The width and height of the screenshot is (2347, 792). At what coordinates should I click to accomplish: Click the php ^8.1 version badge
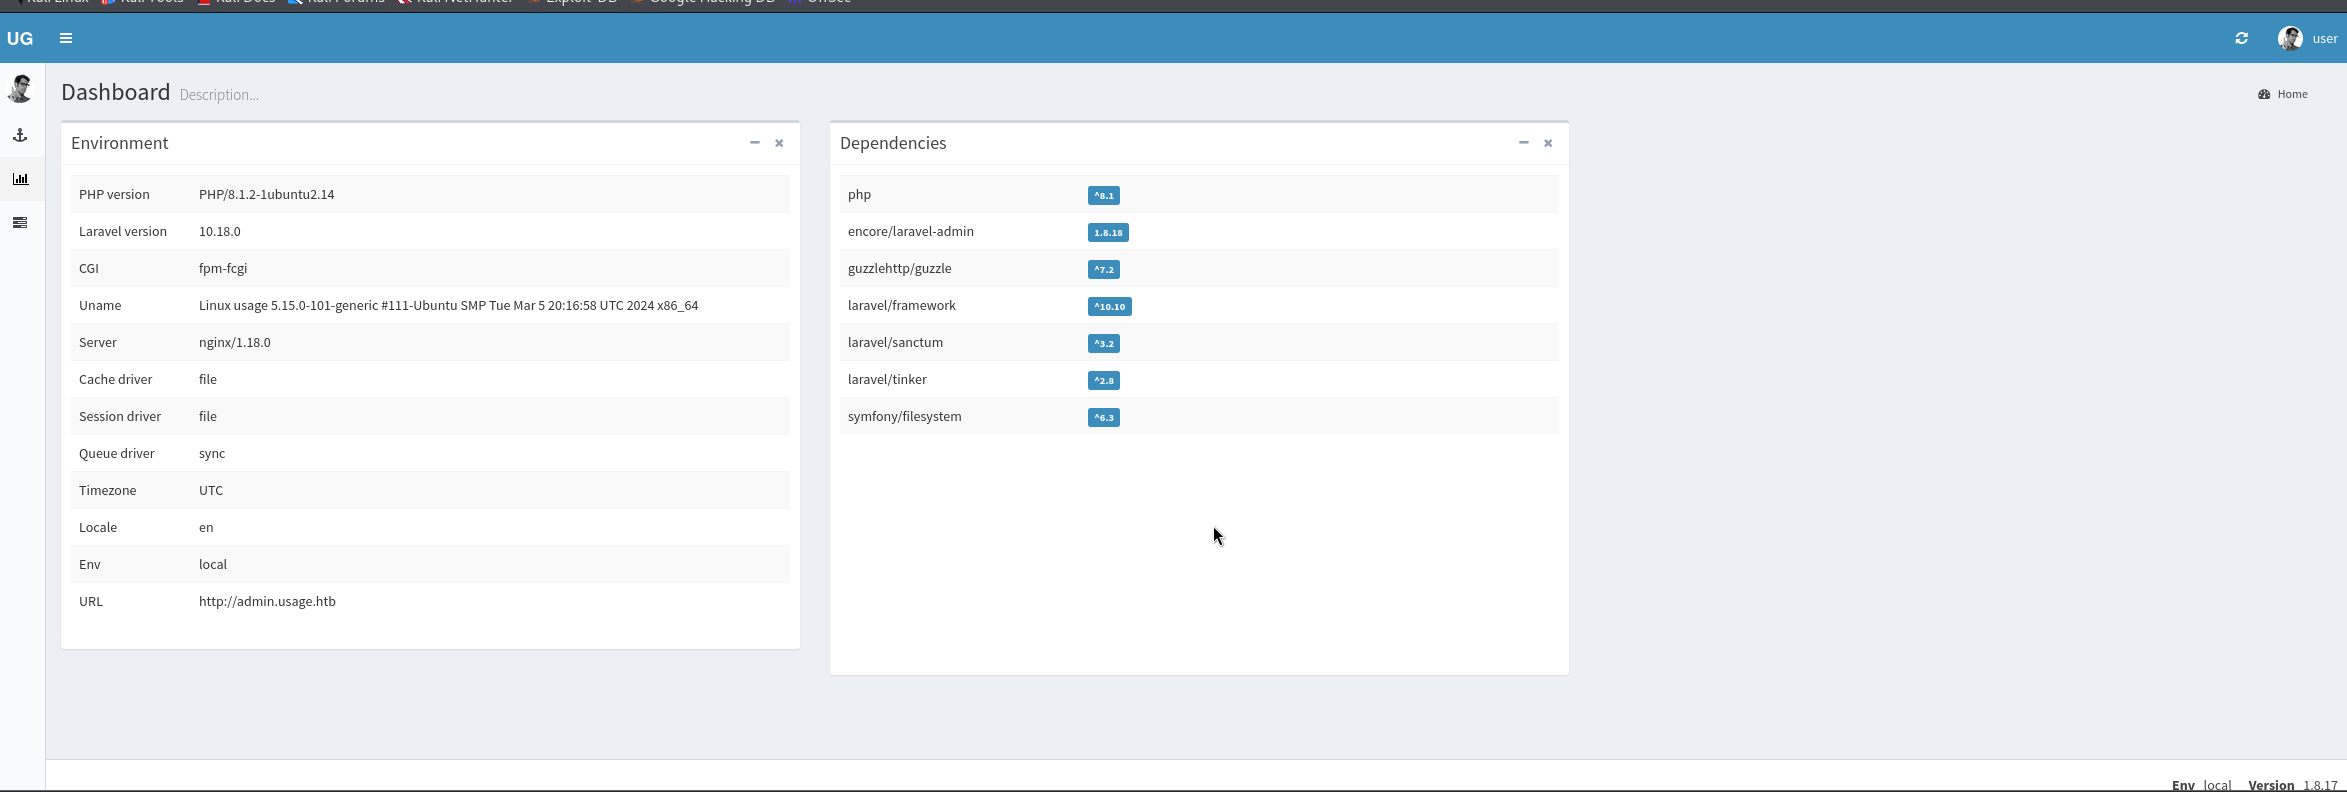[x=1103, y=196]
